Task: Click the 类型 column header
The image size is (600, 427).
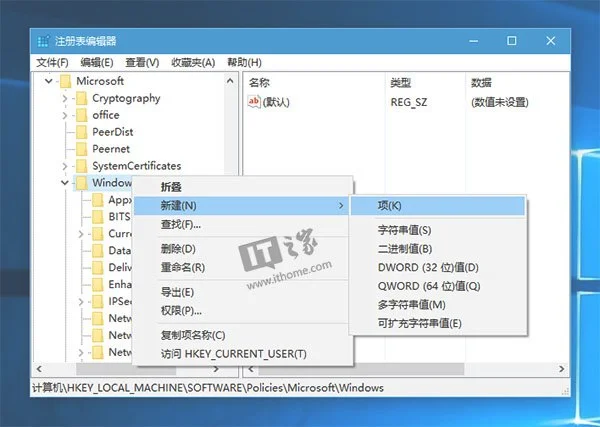Action: 400,81
